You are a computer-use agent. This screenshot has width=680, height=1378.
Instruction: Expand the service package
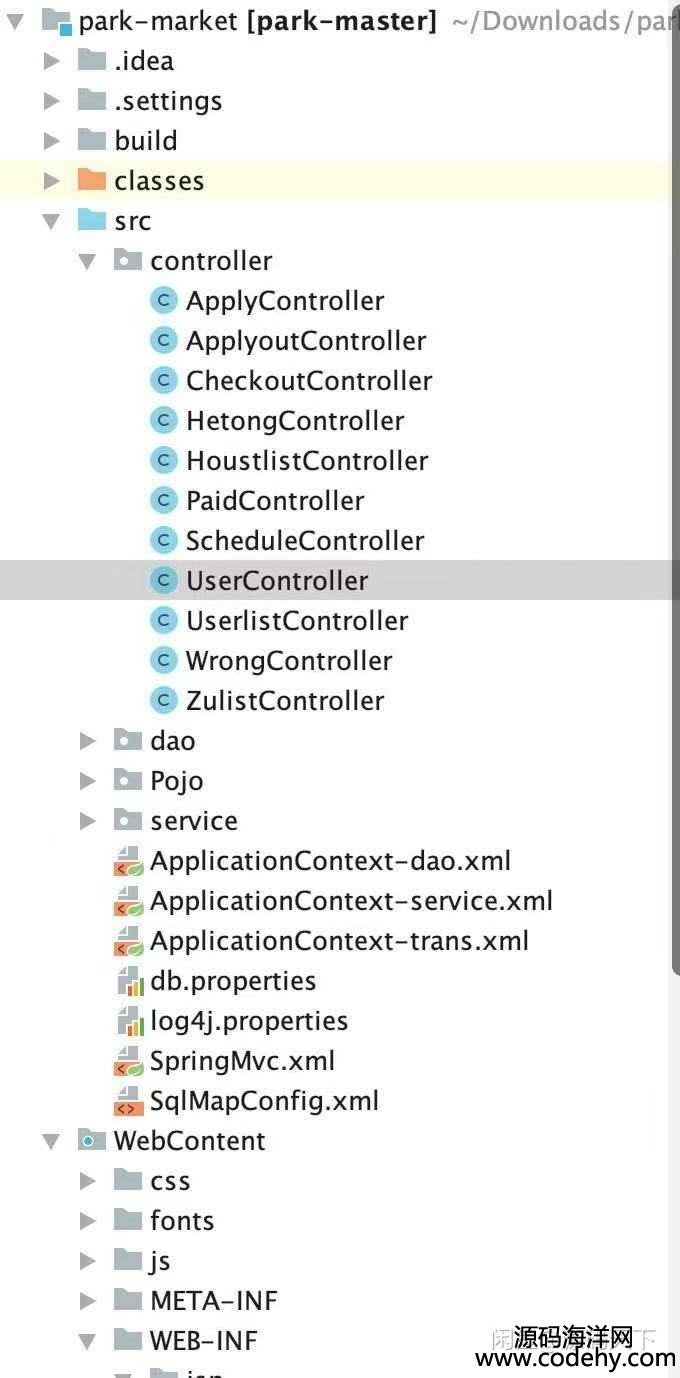88,821
